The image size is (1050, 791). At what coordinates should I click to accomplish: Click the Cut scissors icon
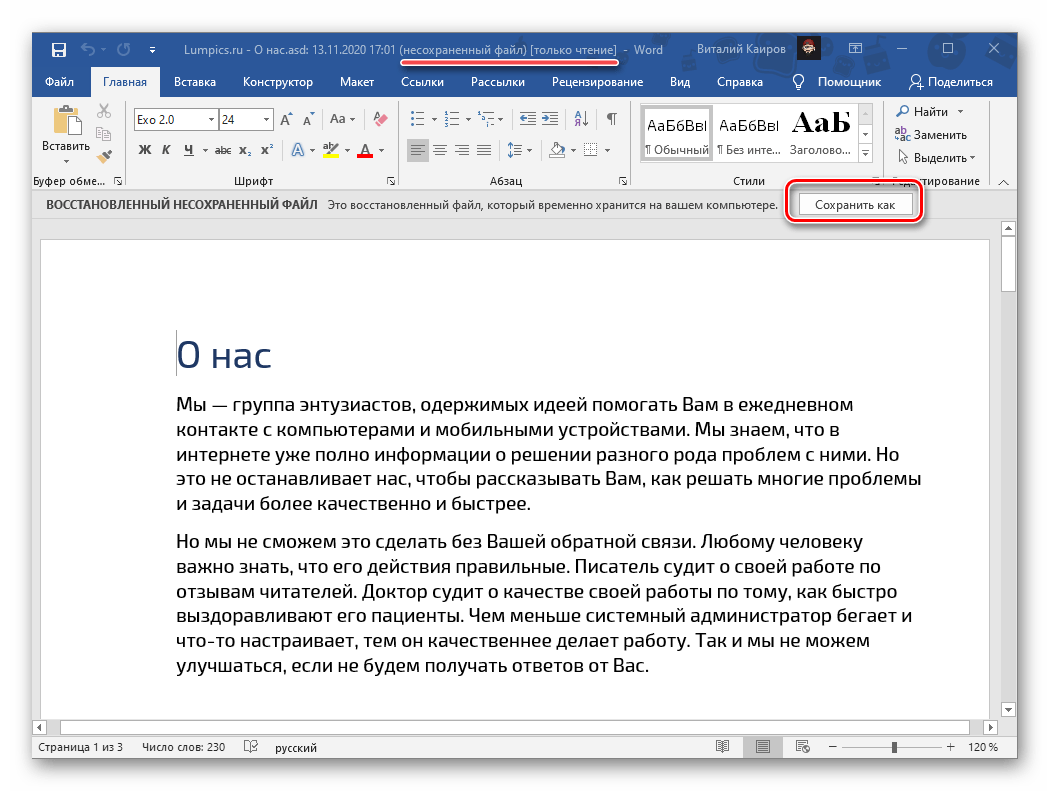click(x=104, y=112)
